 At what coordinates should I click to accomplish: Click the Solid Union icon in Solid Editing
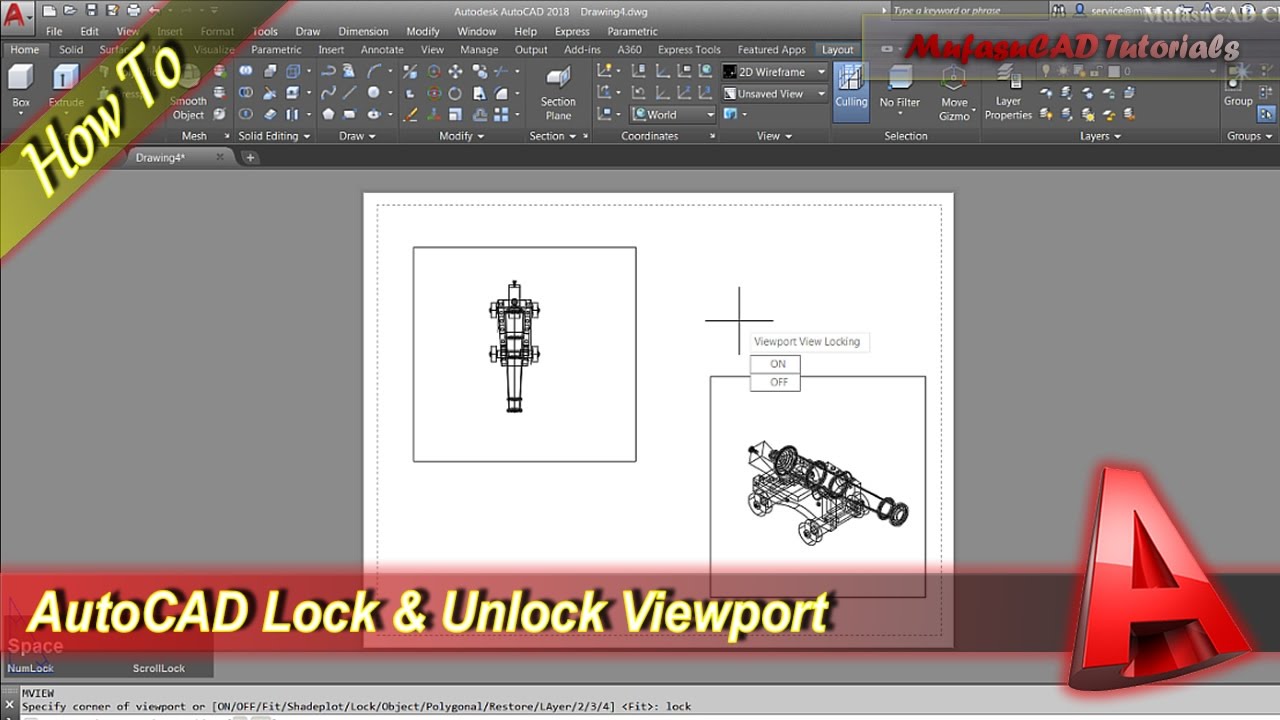[x=246, y=72]
